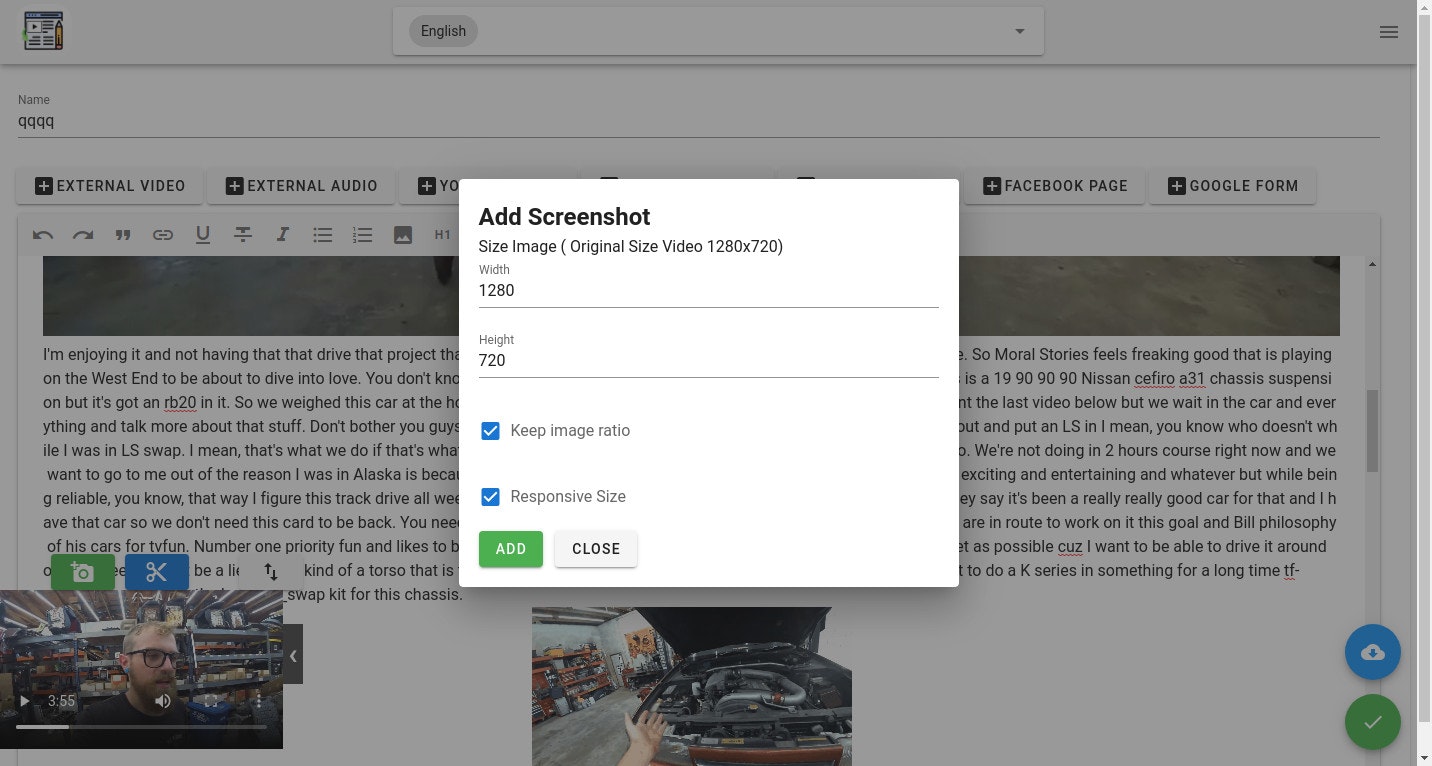Toggle underline formatting

(203, 235)
